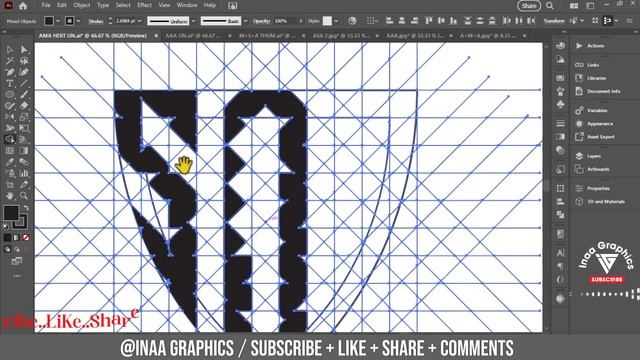Expand the Stroke color dropdown
The image size is (640, 360).
(x=78, y=21)
